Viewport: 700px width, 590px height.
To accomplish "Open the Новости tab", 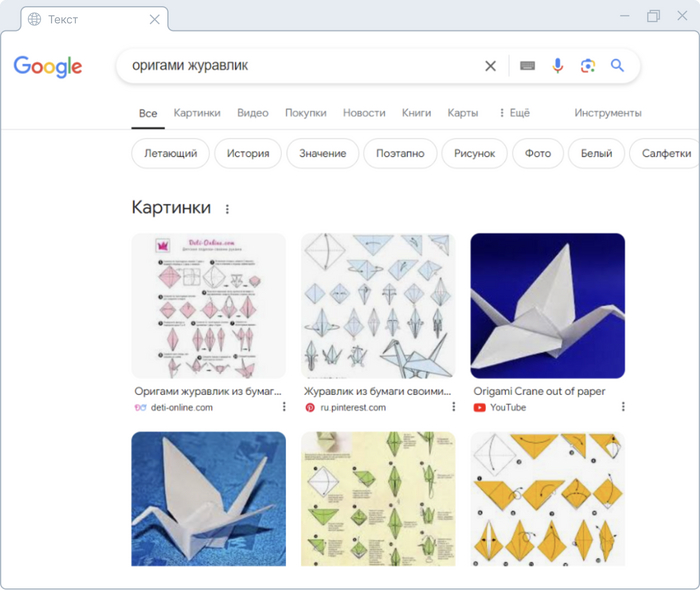I will [x=364, y=113].
